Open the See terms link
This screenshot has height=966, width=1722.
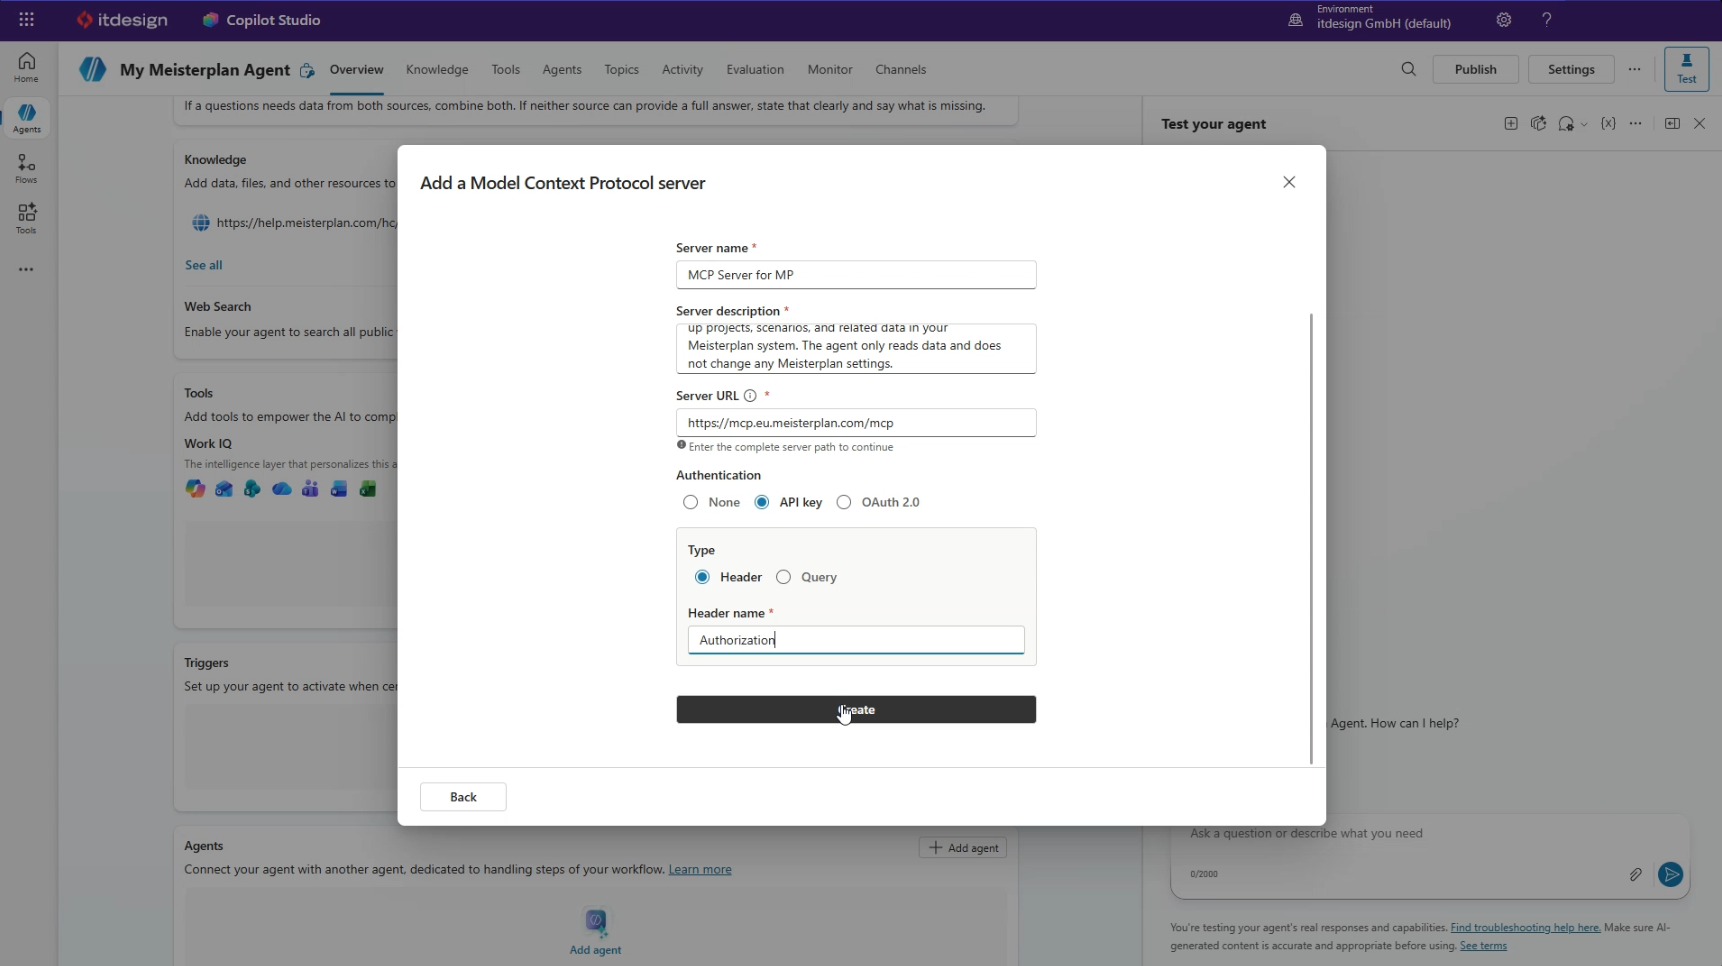(x=1483, y=946)
